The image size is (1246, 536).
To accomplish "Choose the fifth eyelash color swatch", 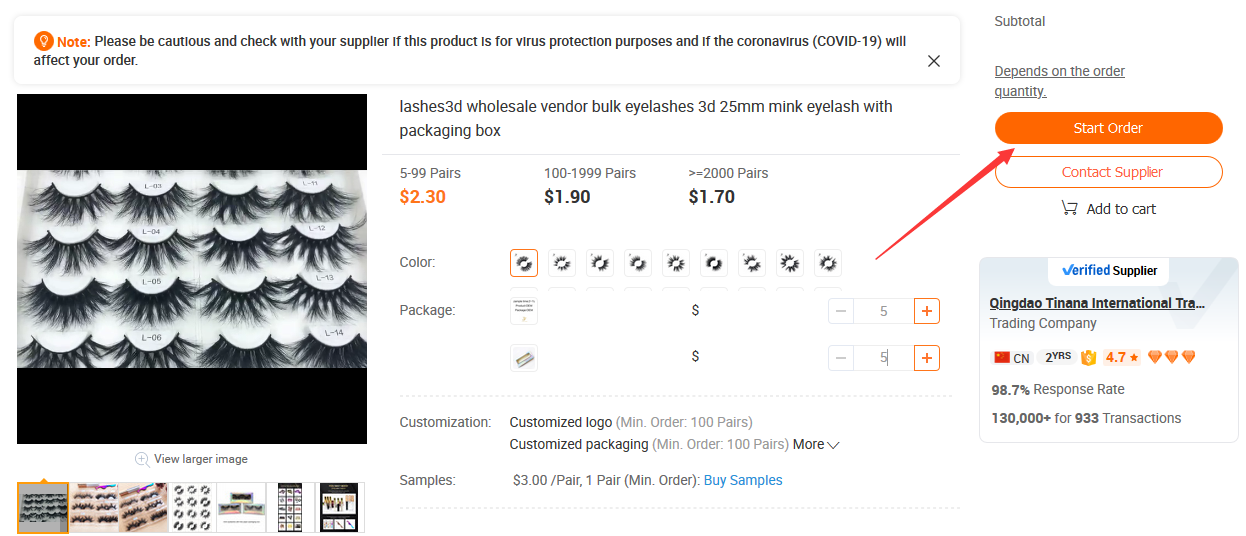I will pyautogui.click(x=676, y=263).
